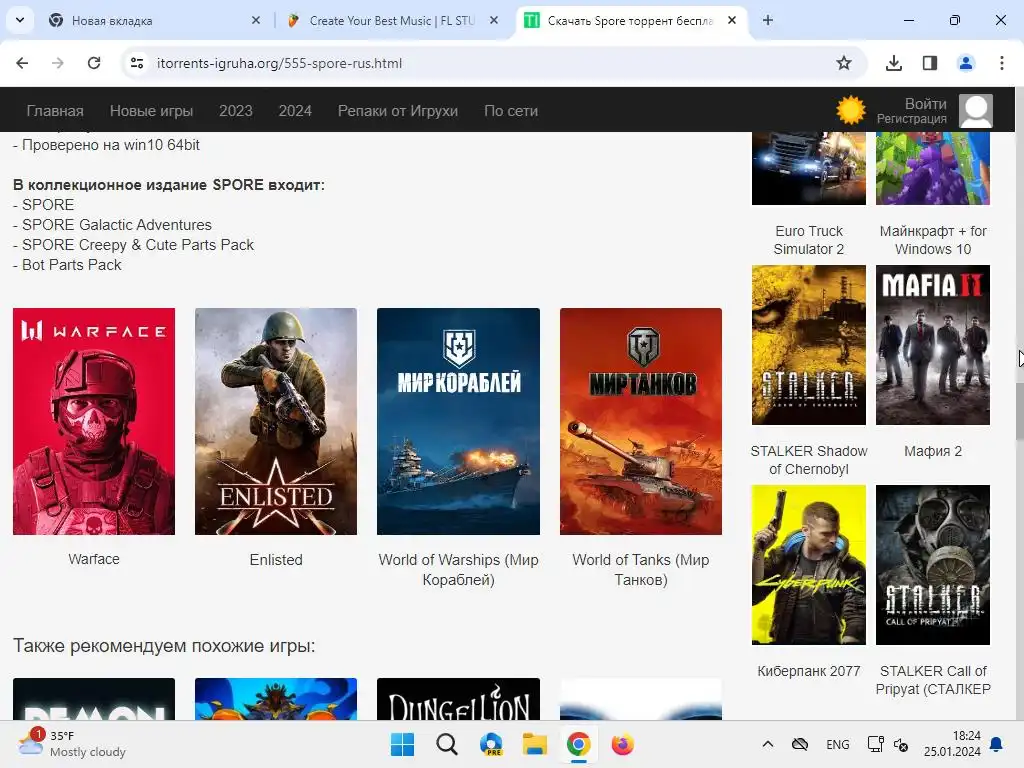Click World of Tanks (Мир Танков) title
The width and height of the screenshot is (1024, 768).
coord(641,569)
